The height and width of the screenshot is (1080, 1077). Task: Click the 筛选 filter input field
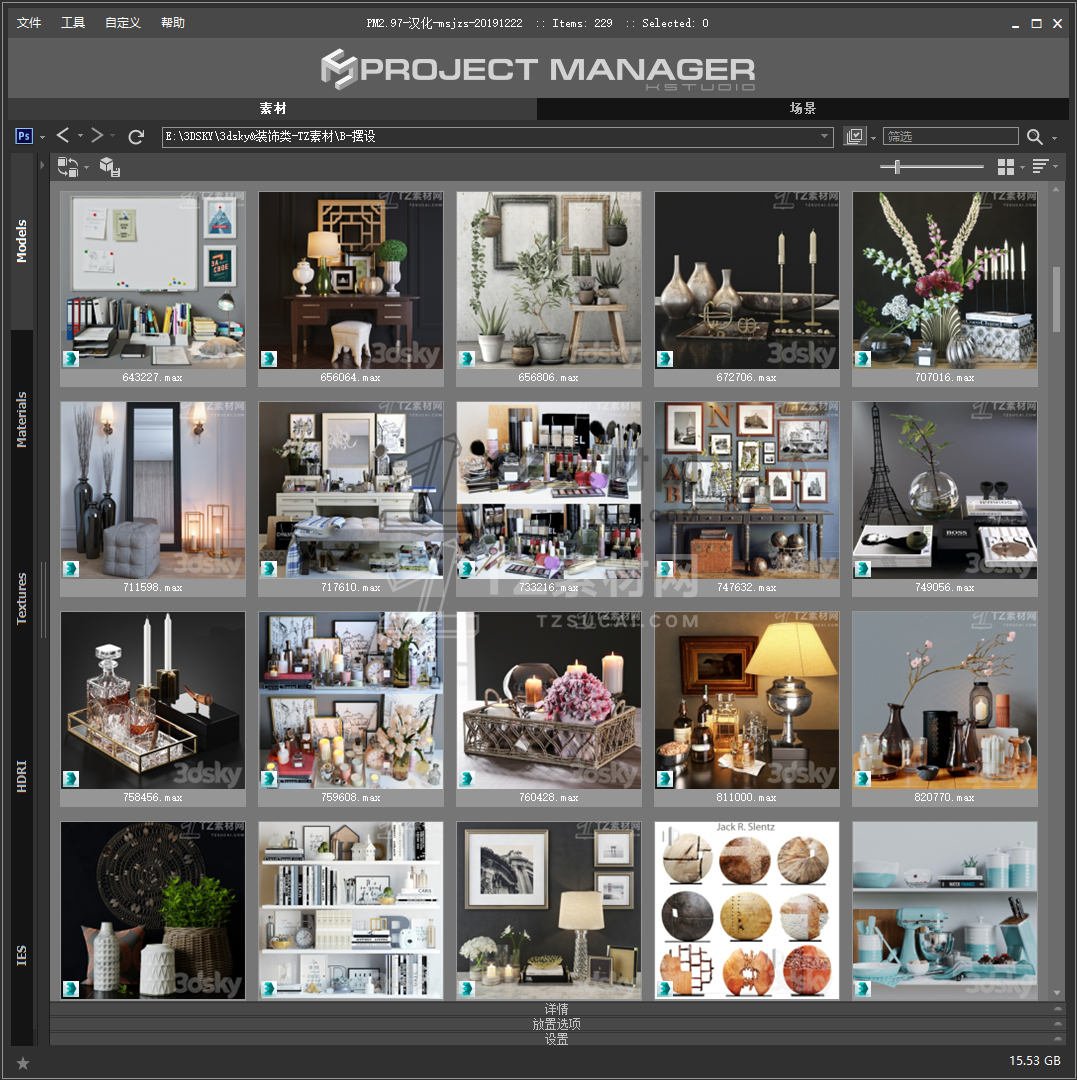click(951, 136)
